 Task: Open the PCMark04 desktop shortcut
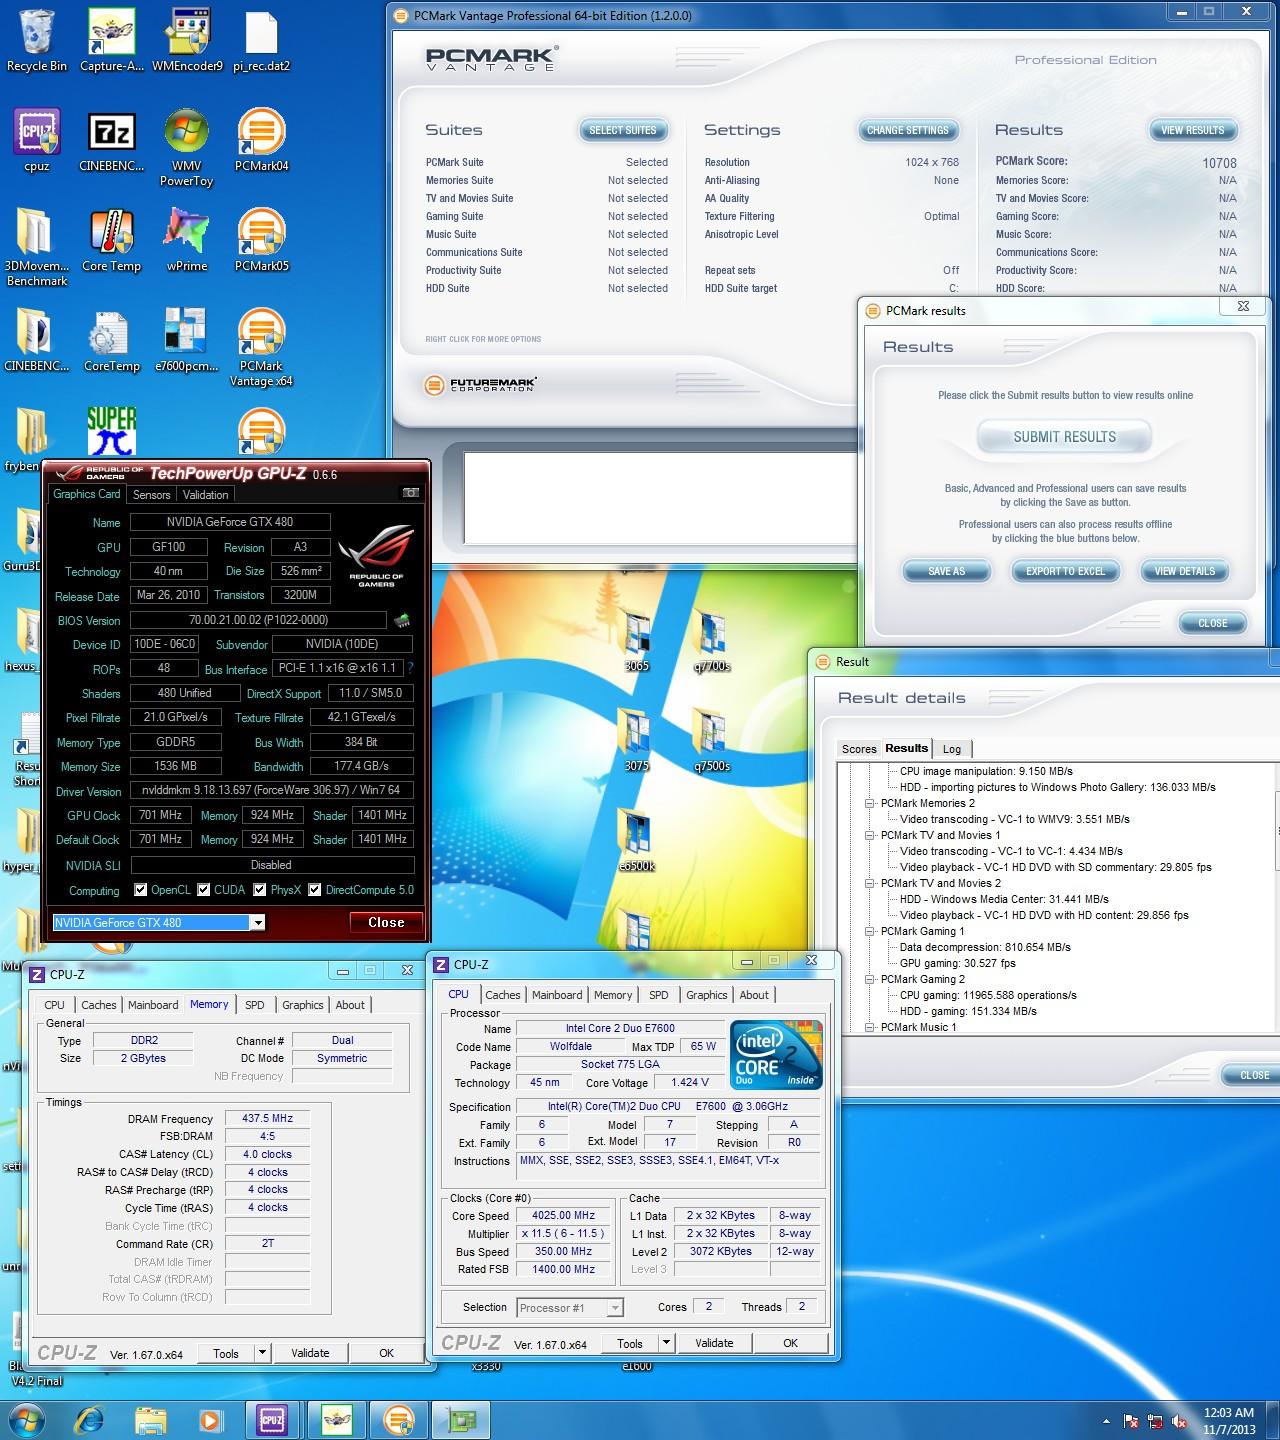261,140
